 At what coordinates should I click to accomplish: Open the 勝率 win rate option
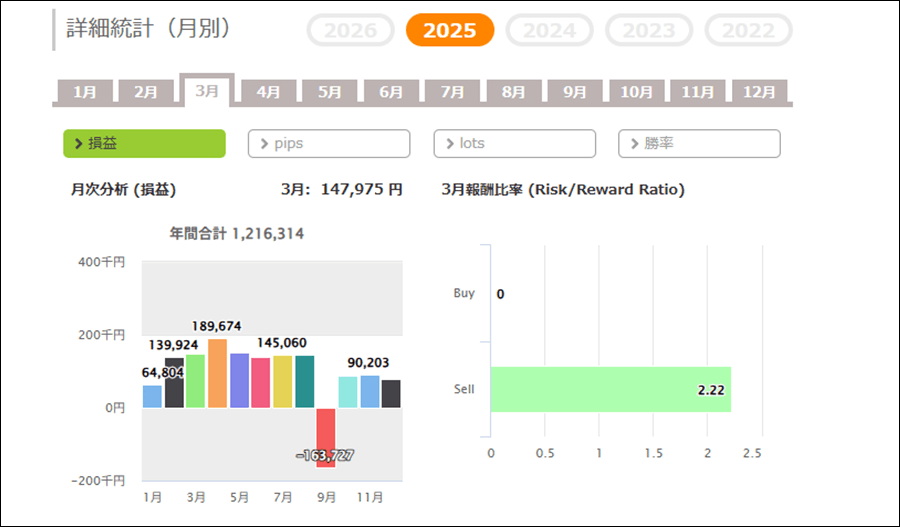click(x=699, y=144)
